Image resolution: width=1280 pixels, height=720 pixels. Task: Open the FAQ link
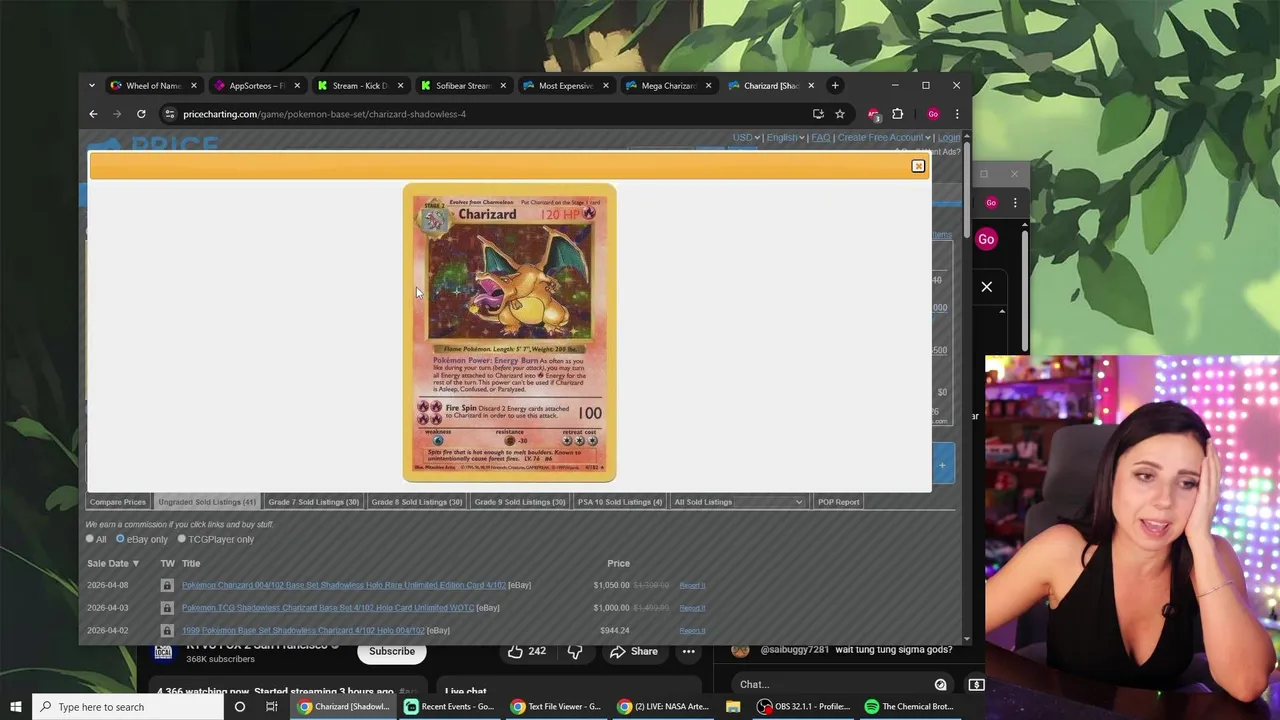(x=821, y=137)
